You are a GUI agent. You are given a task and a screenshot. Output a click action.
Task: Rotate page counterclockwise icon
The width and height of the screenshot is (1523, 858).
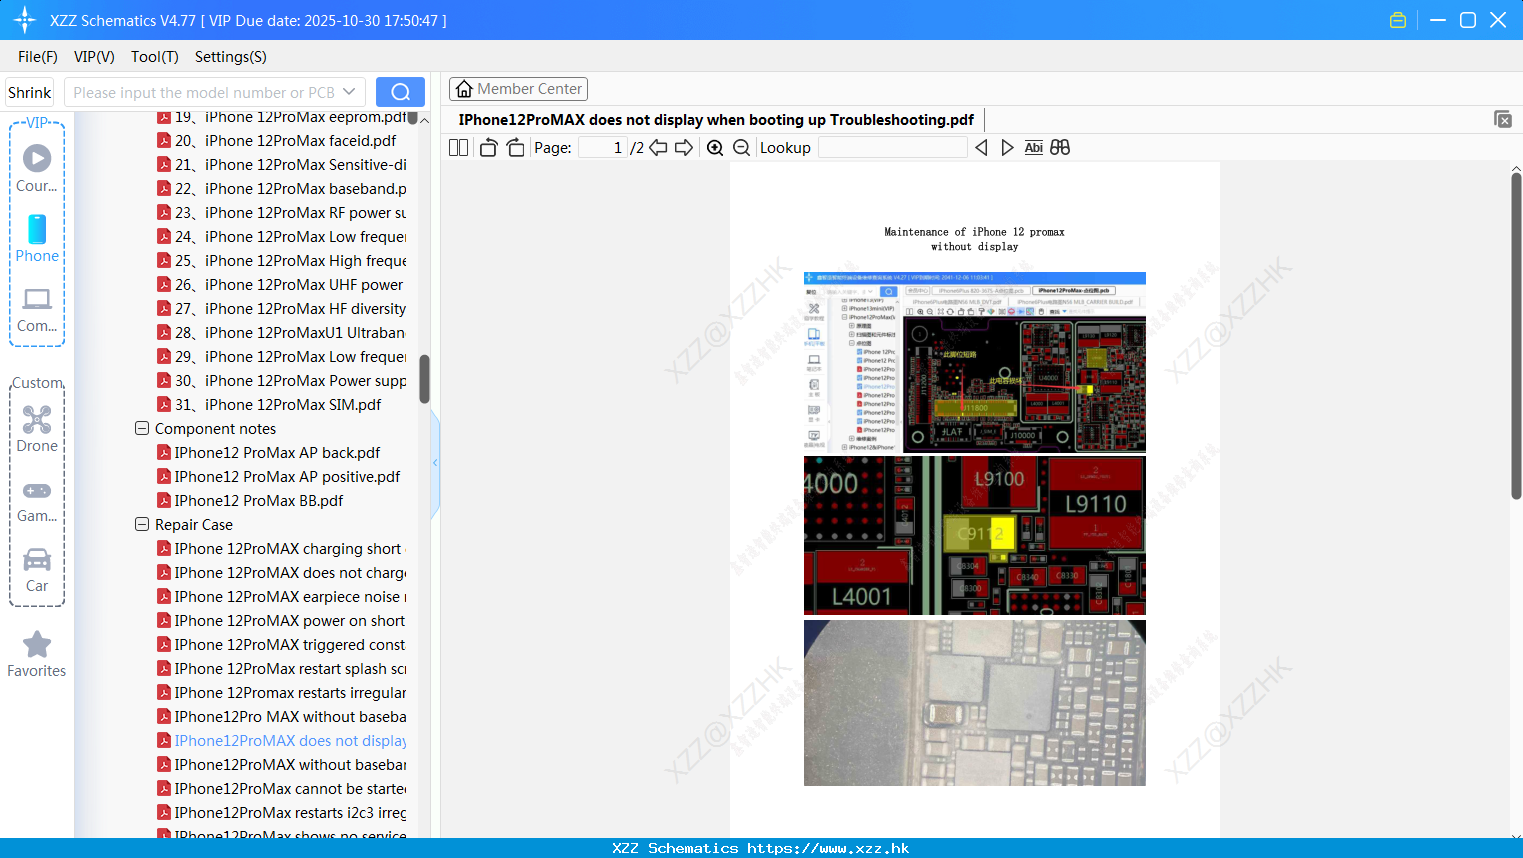pyautogui.click(x=488, y=147)
